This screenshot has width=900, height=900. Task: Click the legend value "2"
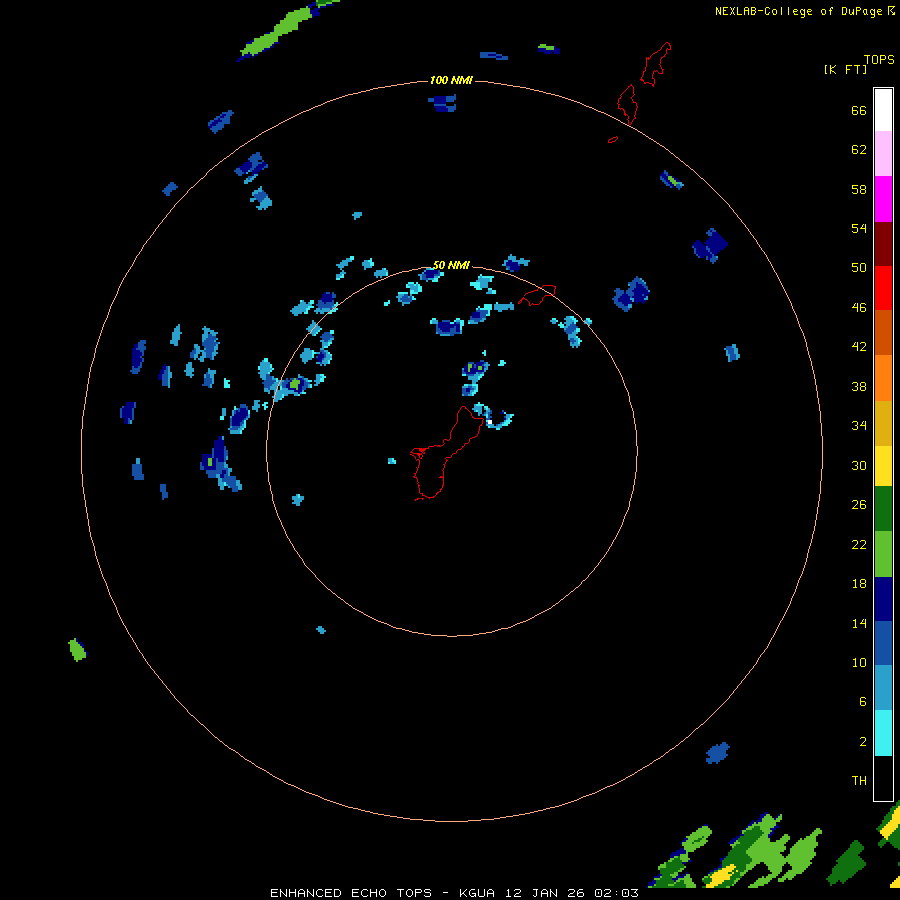863,742
